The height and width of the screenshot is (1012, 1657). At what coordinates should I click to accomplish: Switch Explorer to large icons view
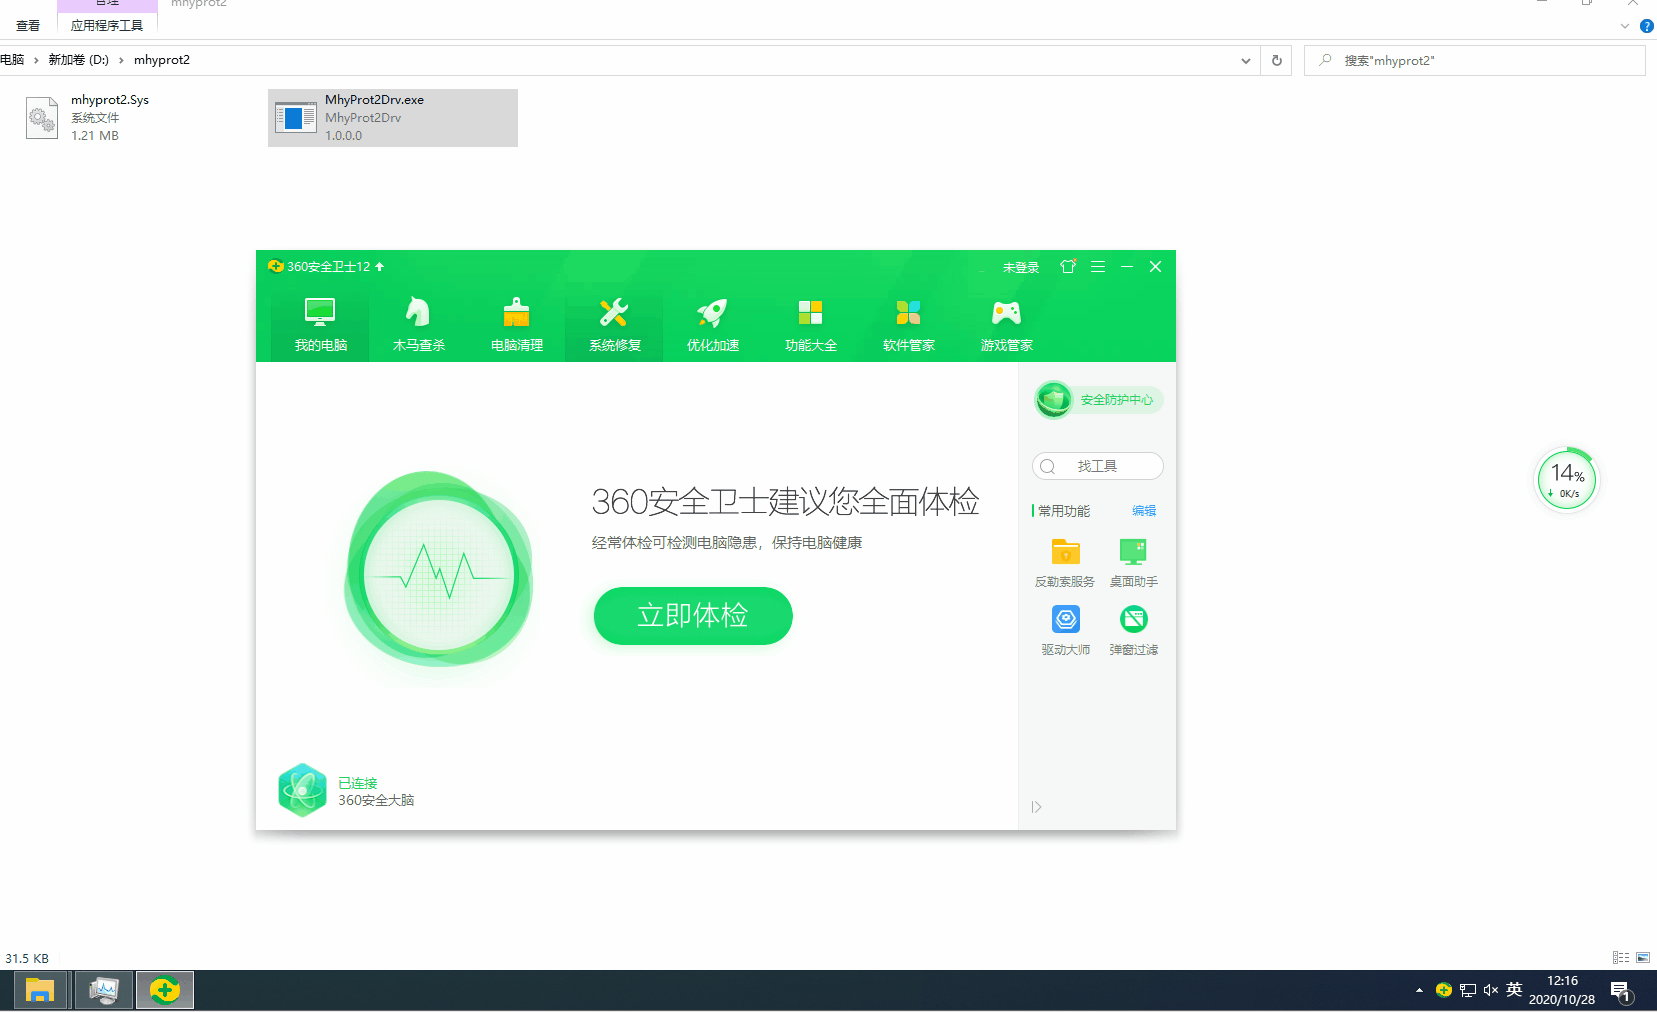[1643, 958]
